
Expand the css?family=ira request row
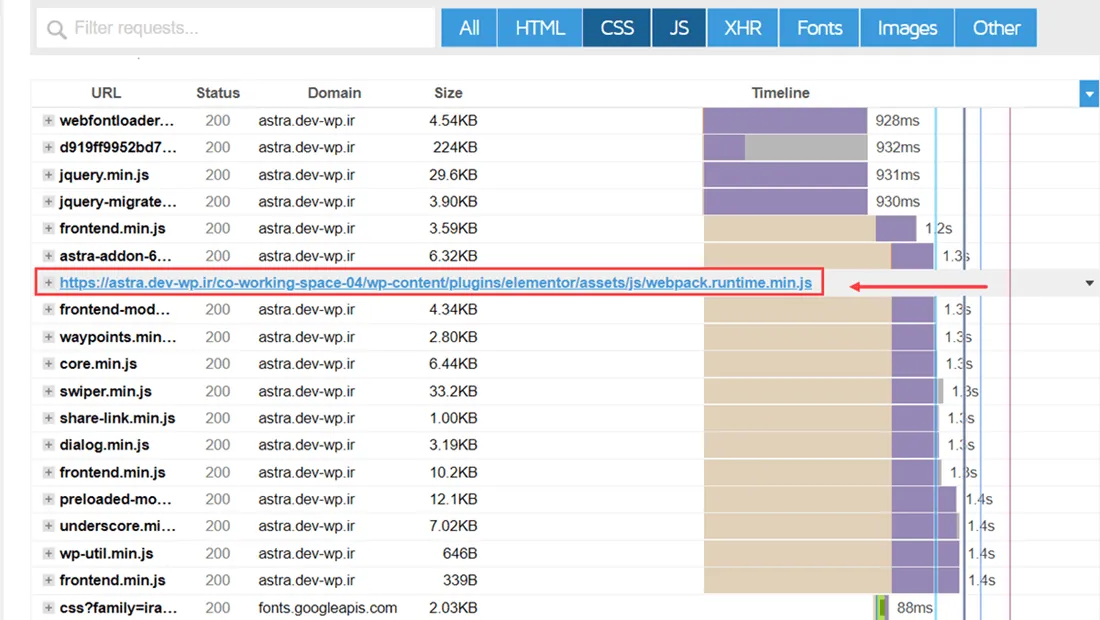[x=48, y=607]
